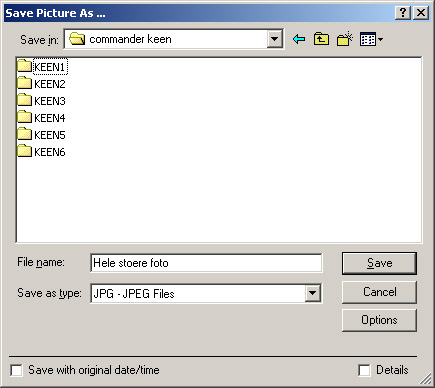This screenshot has width=435, height=388.
Task: Close the Save Picture As dialog
Action: coord(421,13)
